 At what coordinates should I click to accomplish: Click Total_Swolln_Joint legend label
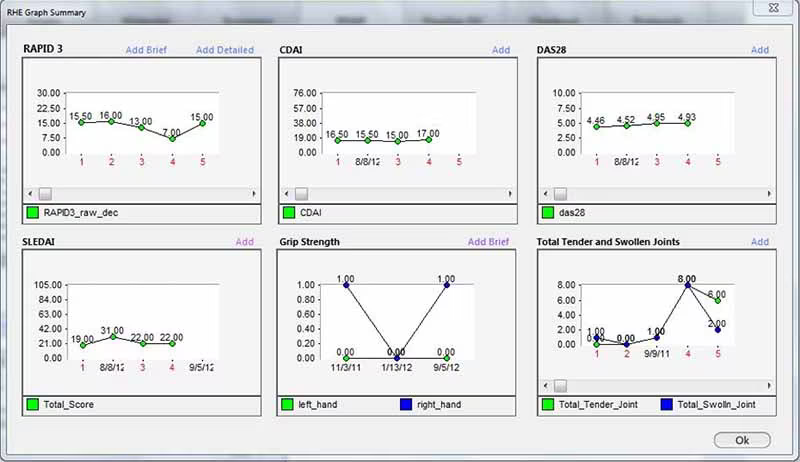pos(716,404)
